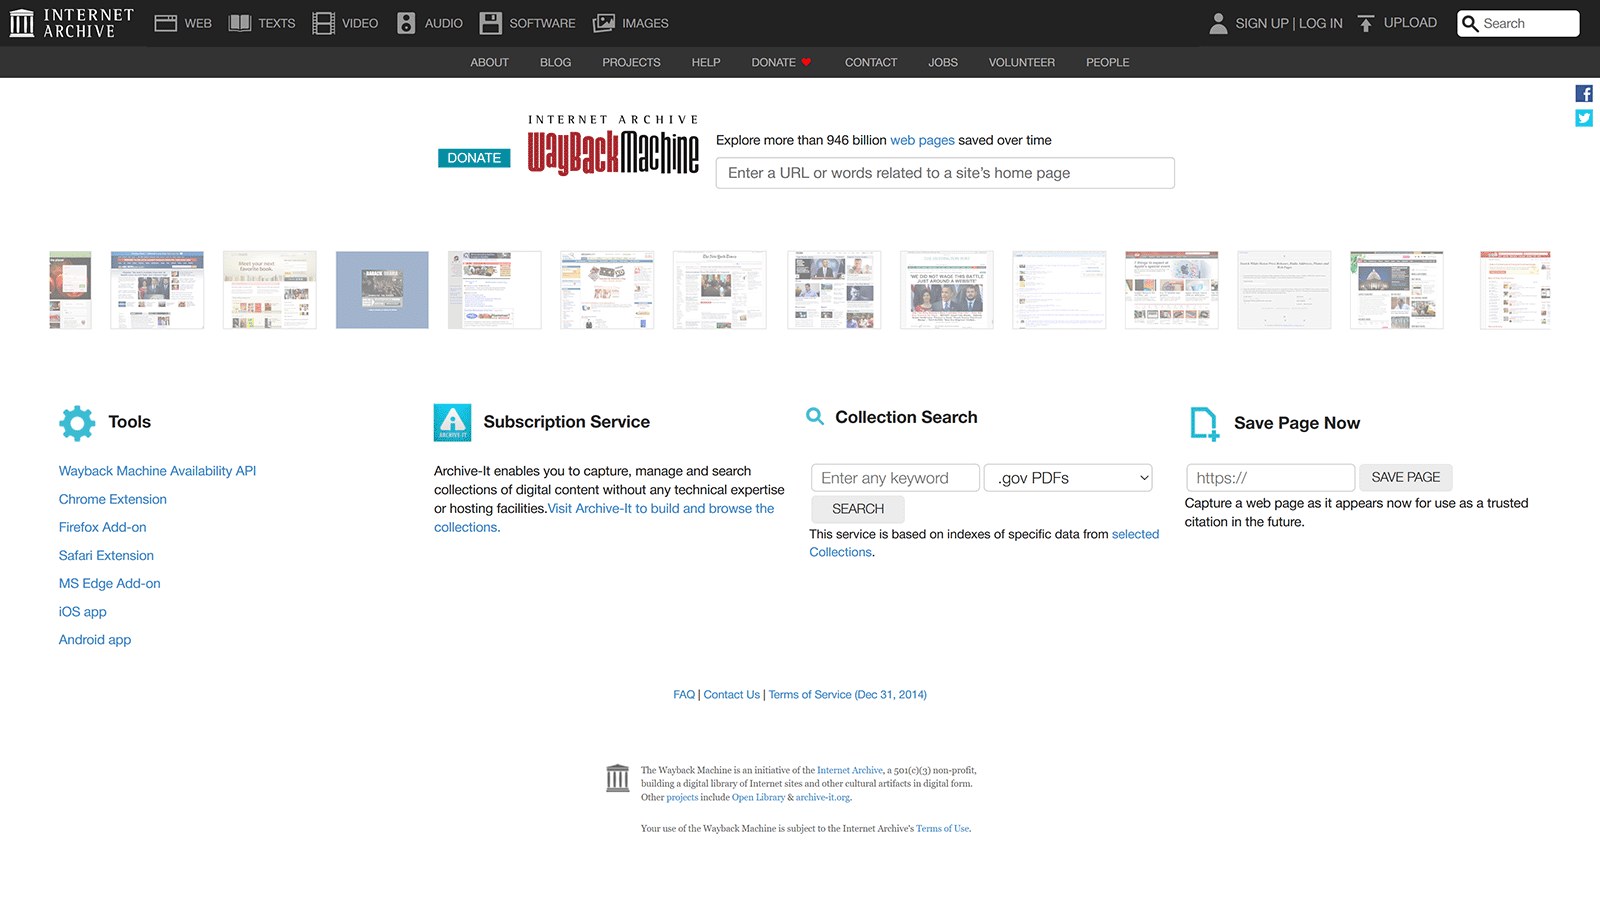Select the TEXTS section icon
This screenshot has height=900, width=1600.
click(x=240, y=22)
